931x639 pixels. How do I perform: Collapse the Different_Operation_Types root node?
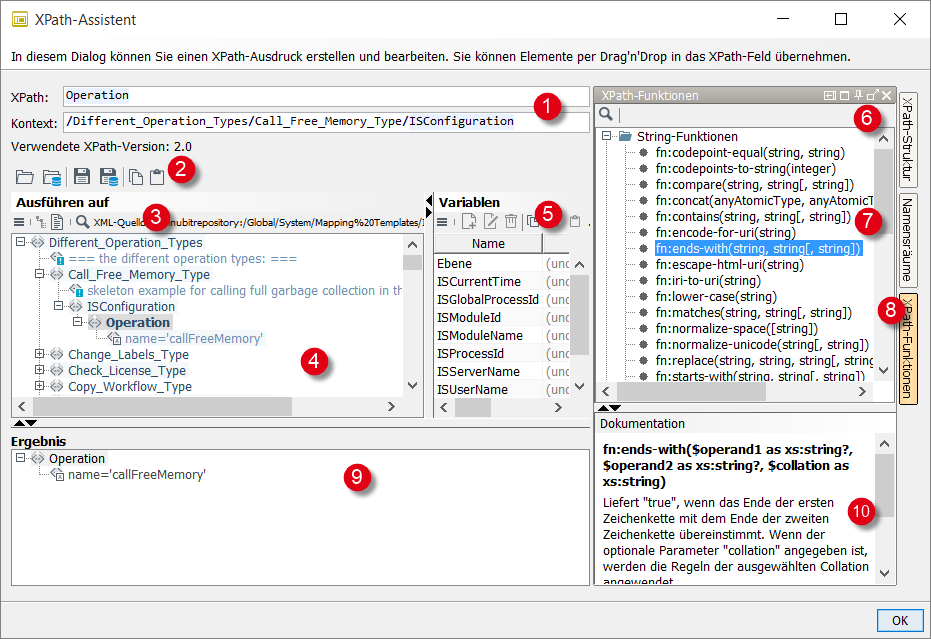tap(21, 242)
